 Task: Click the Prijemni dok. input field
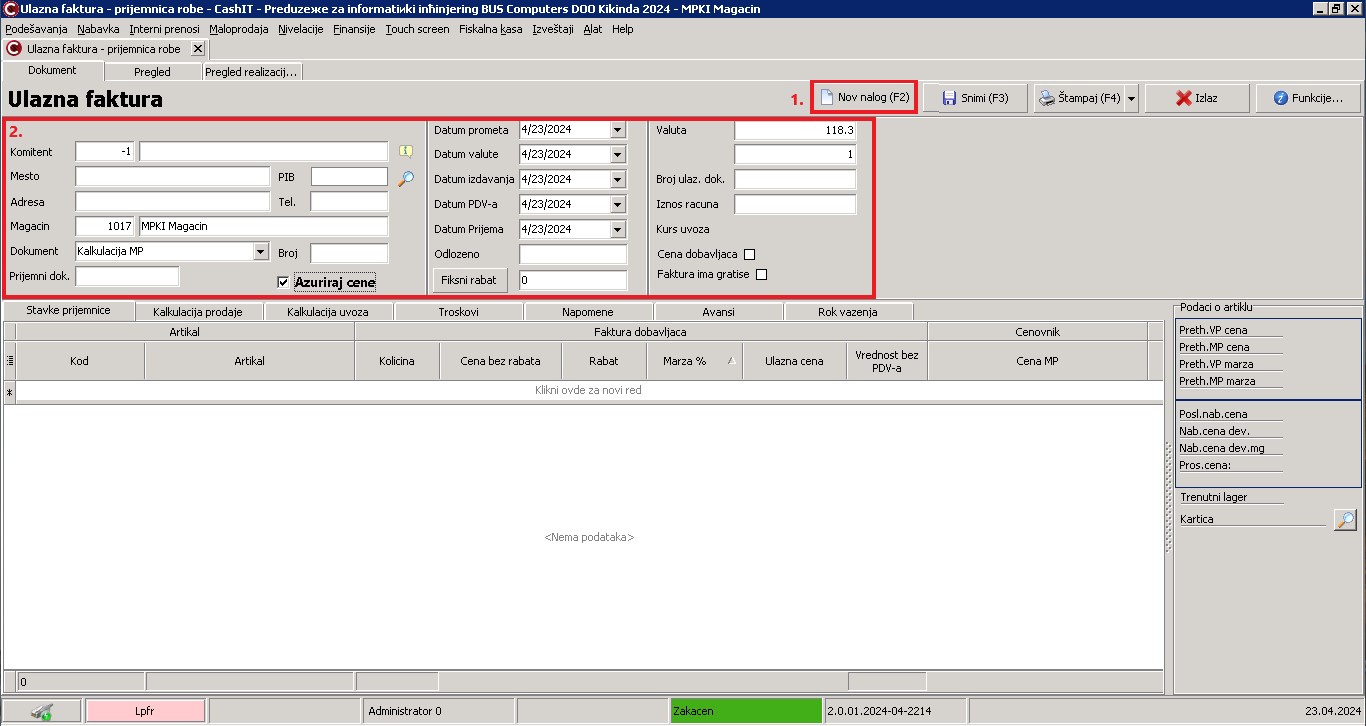[128, 276]
